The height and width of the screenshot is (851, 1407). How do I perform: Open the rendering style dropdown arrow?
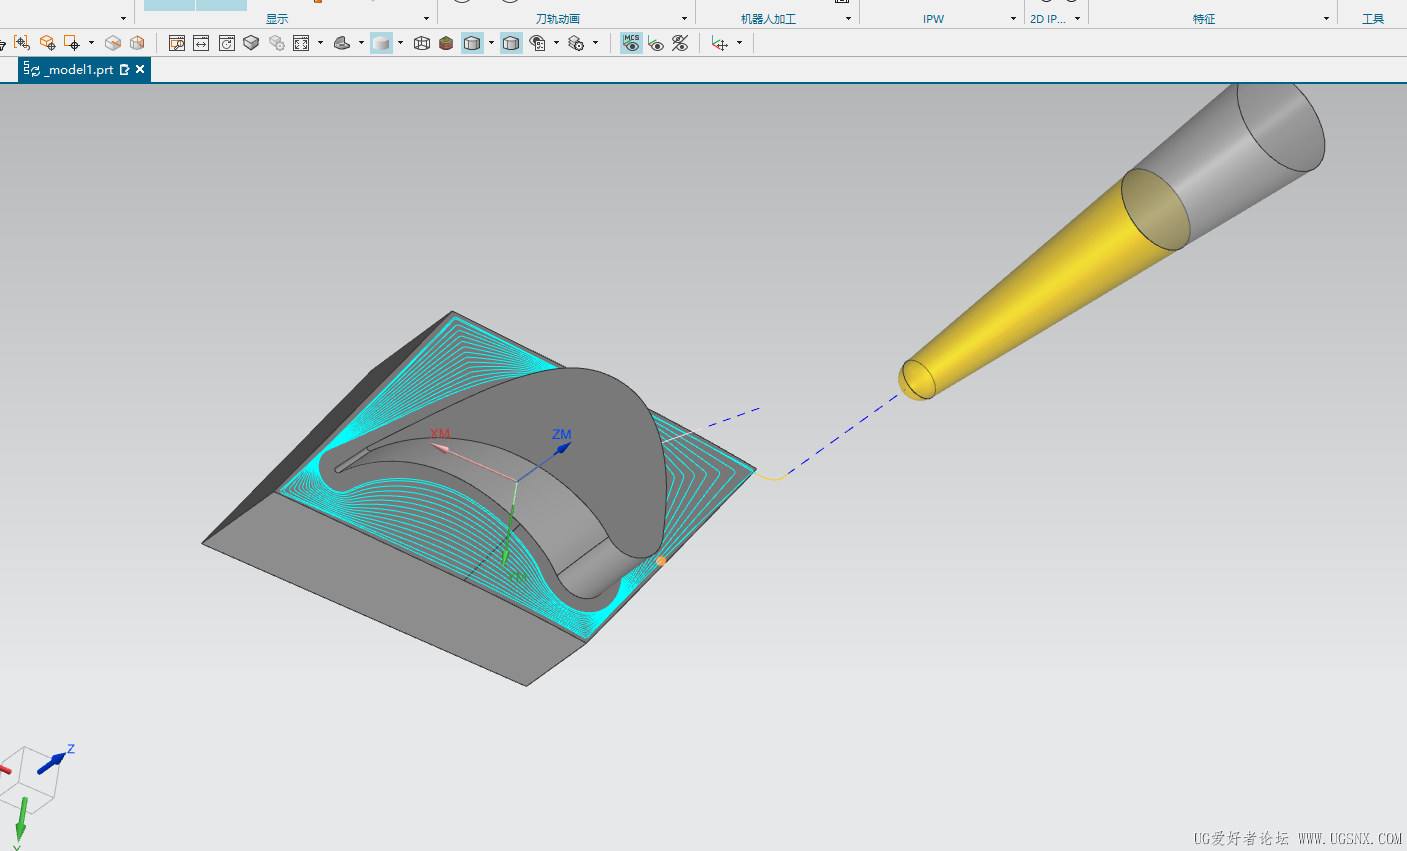point(400,43)
